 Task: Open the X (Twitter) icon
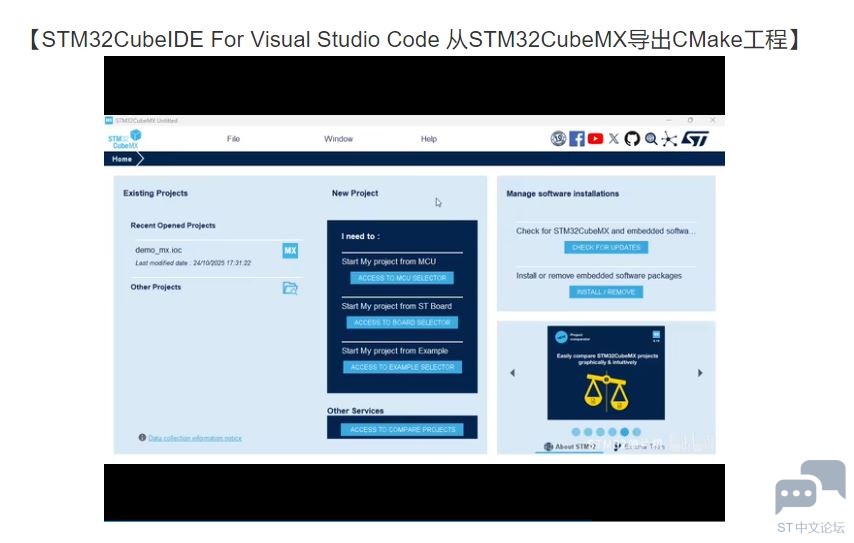[614, 139]
